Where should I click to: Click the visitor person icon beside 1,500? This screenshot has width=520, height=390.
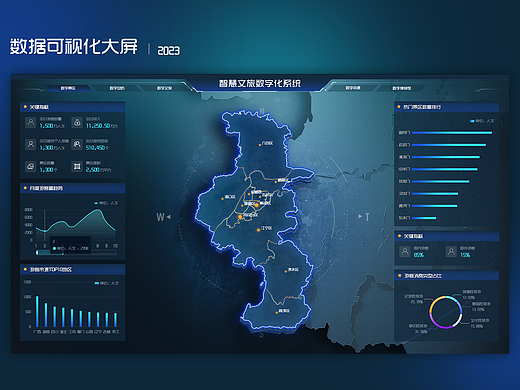31,122
